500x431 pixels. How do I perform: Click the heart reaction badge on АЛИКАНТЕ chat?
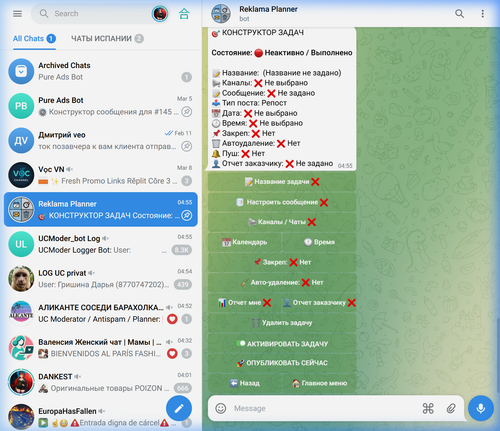pos(172,319)
